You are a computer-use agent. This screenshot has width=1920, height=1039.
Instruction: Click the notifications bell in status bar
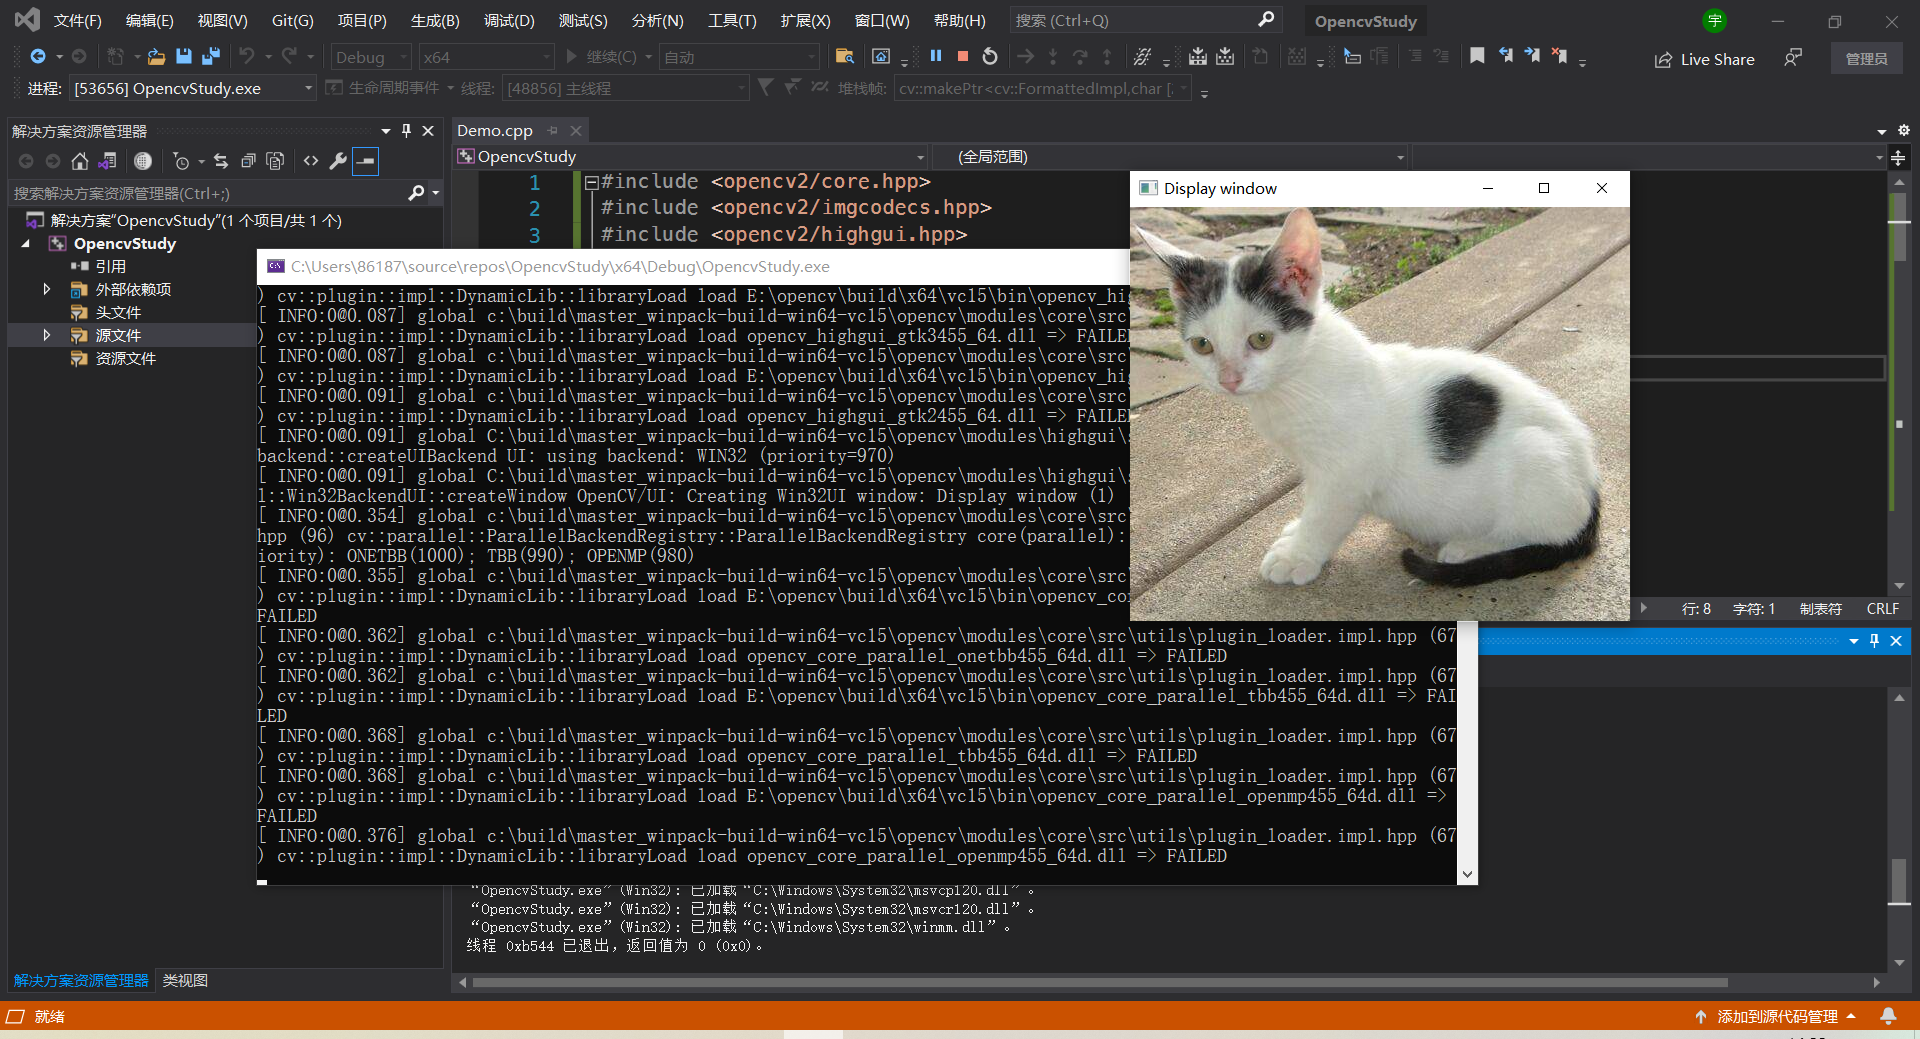click(x=1888, y=1016)
